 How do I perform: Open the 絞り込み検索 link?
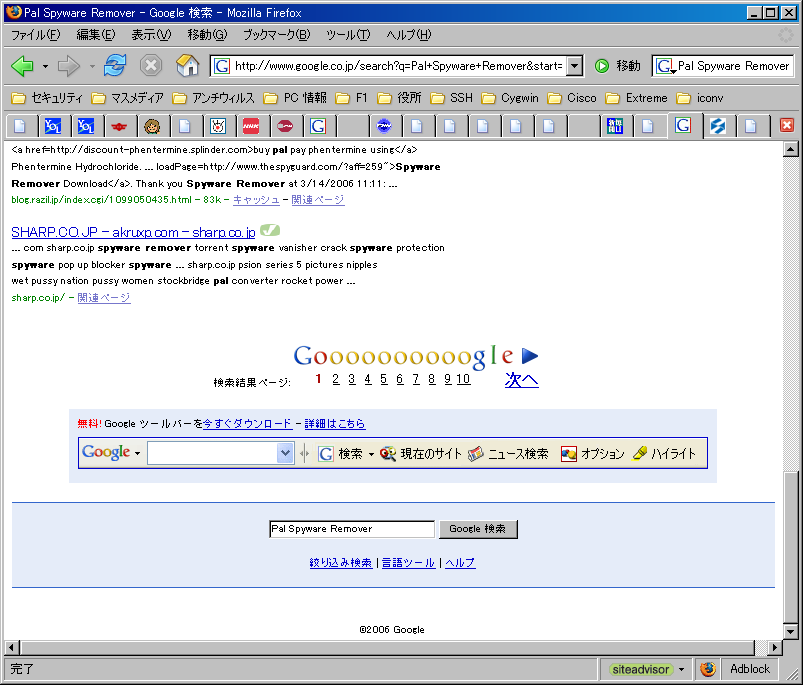coord(341,563)
